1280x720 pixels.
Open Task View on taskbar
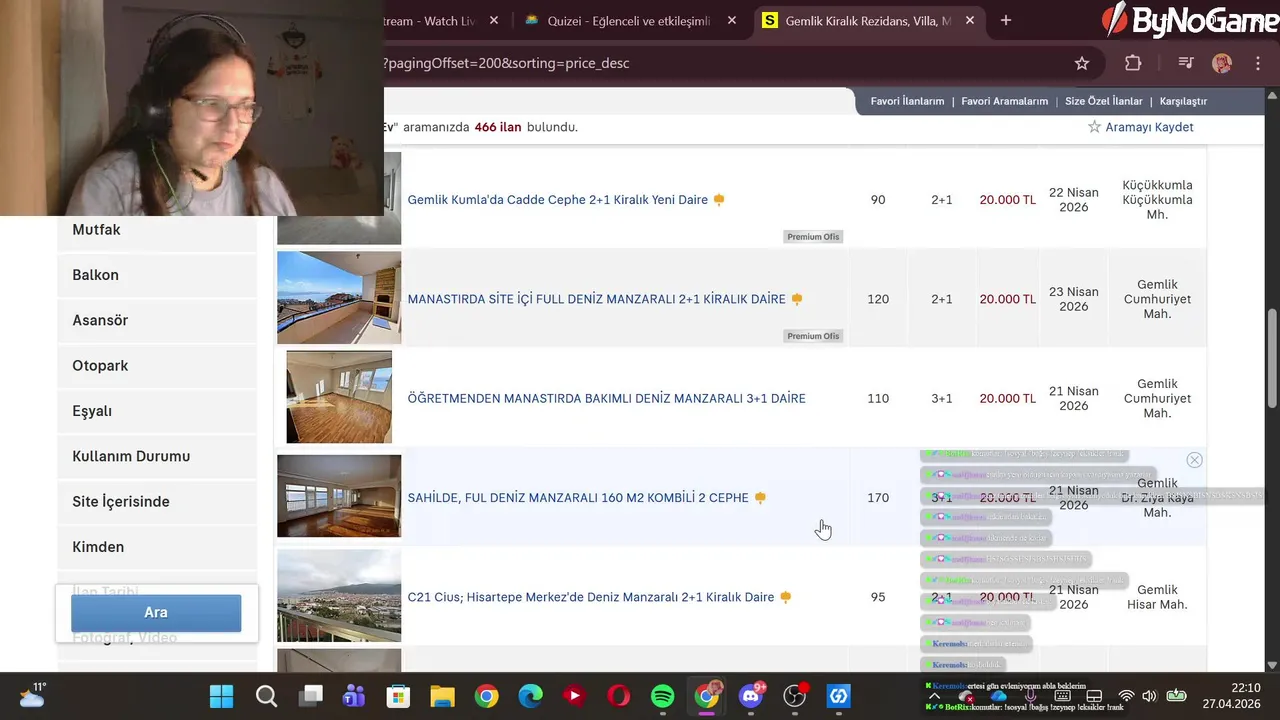pos(311,696)
